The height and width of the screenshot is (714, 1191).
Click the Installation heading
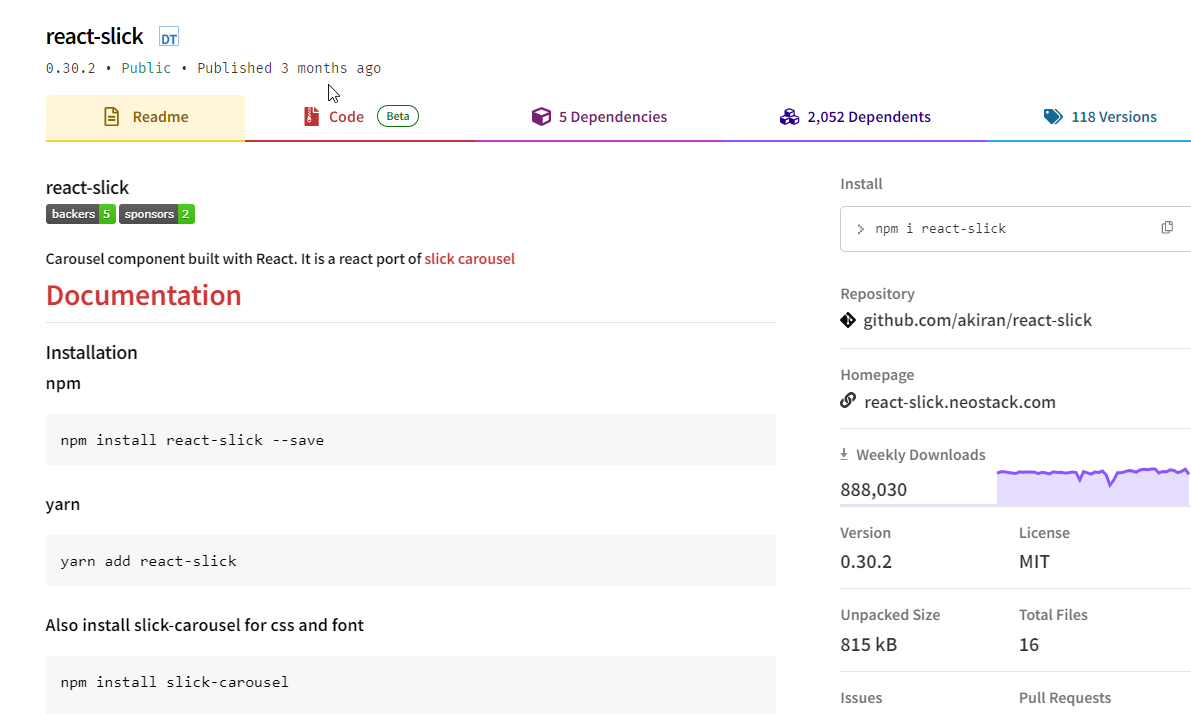(x=91, y=352)
